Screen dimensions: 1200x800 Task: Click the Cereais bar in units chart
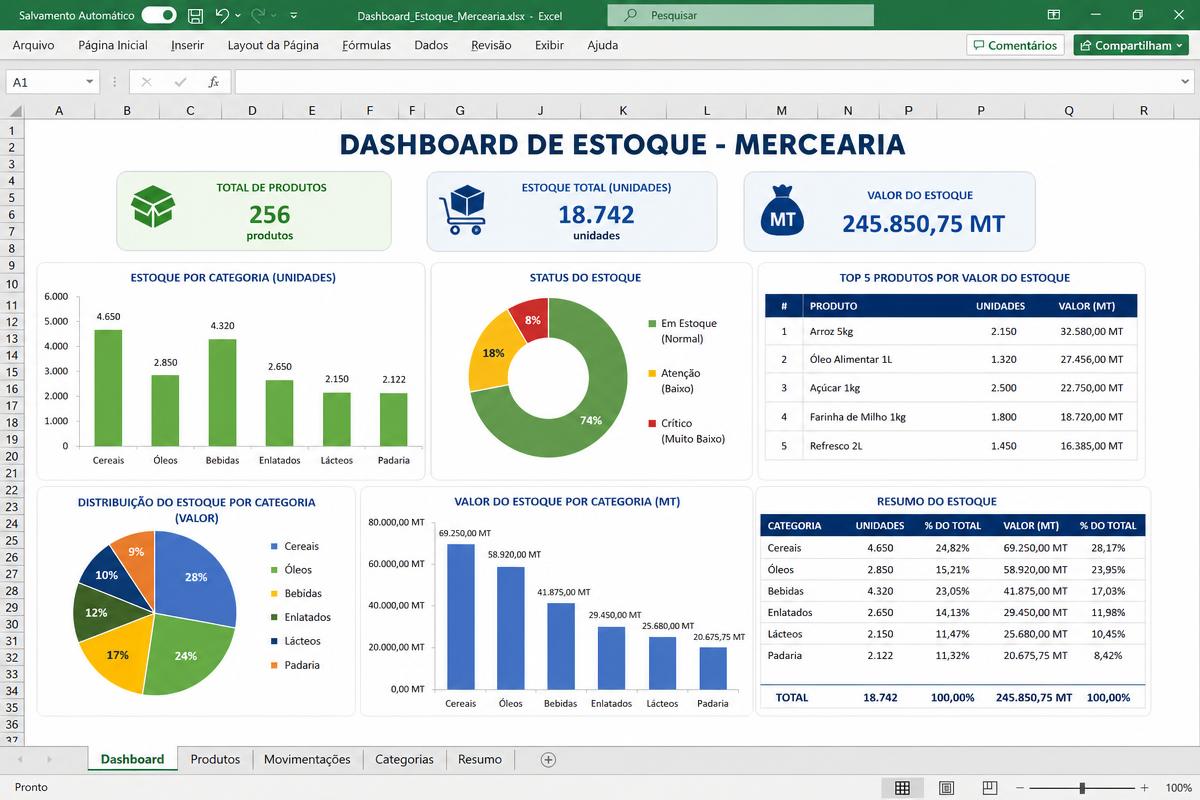point(108,388)
